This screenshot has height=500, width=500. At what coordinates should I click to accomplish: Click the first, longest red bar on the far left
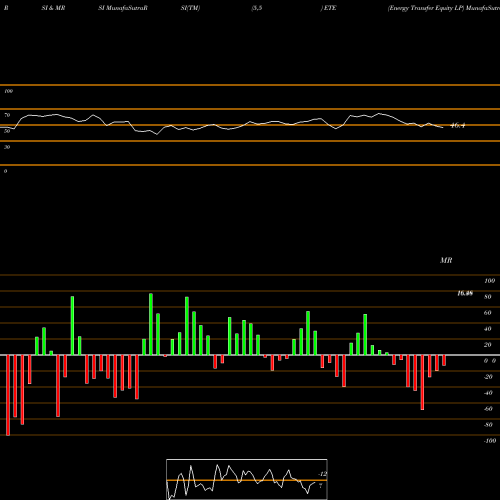[x=8, y=395]
